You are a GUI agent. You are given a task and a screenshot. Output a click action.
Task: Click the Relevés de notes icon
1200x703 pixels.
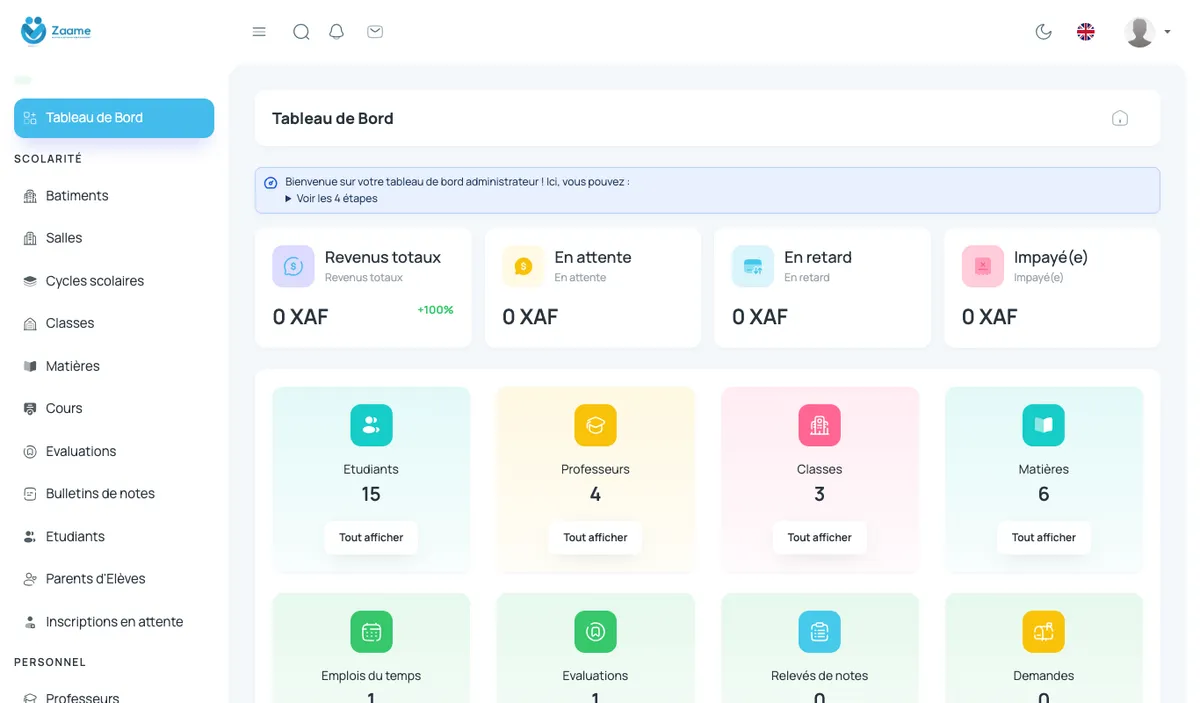click(819, 632)
